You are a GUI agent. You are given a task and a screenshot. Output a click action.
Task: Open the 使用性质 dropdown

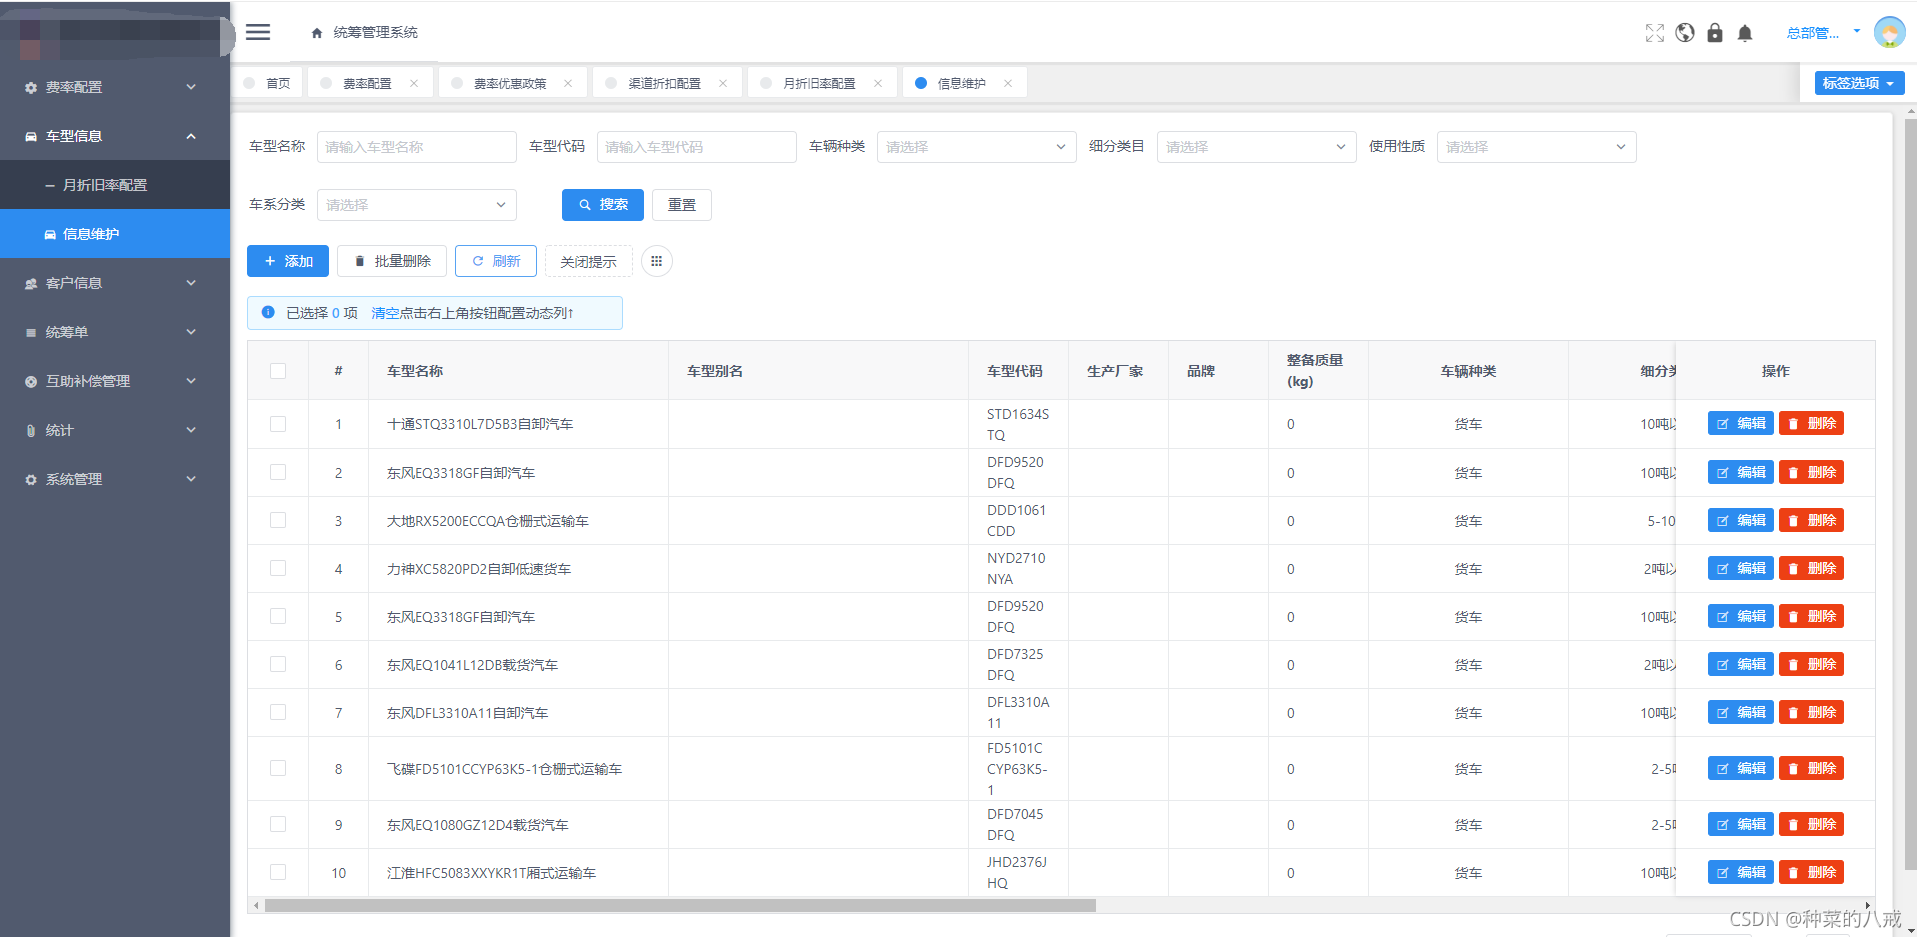tap(1536, 147)
